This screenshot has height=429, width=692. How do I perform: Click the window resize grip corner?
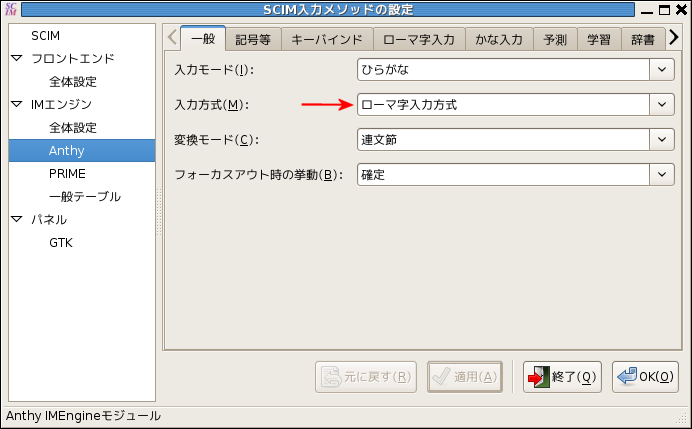682,418
